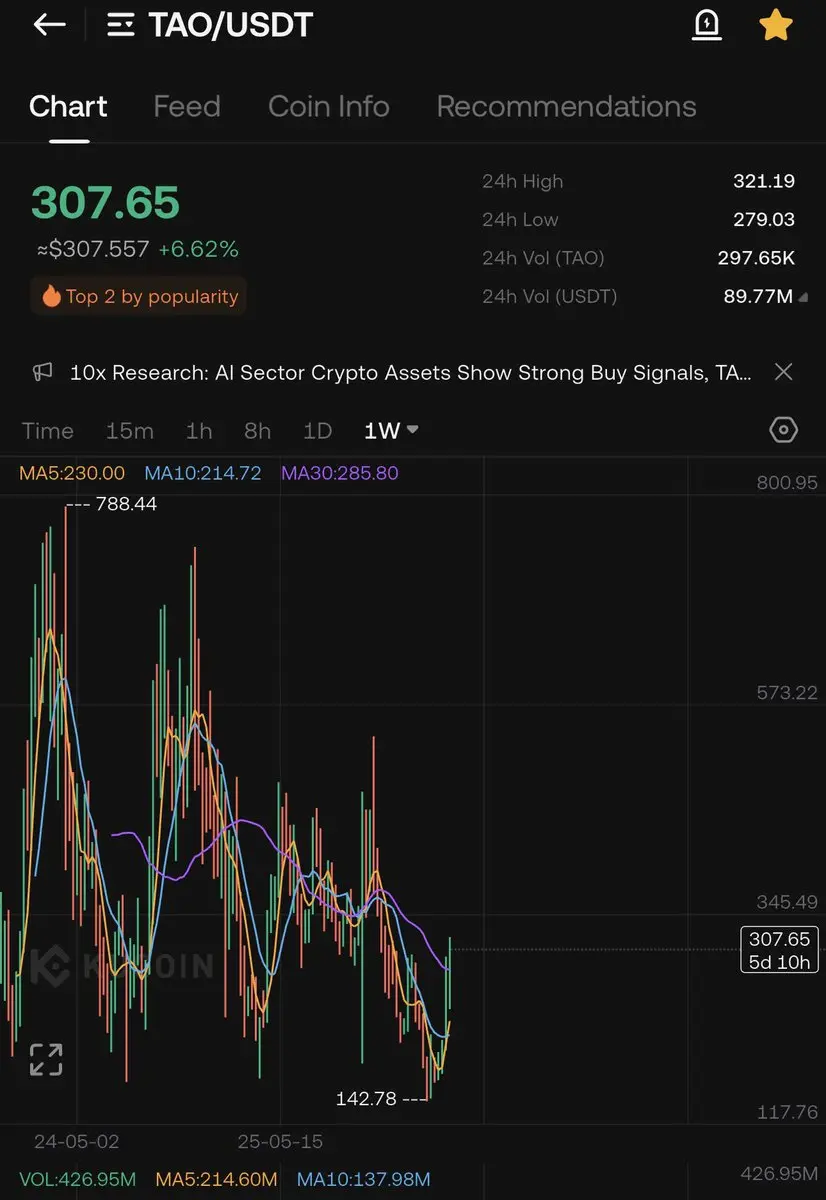Tap the volume MA5:214.60M label

click(216, 1180)
